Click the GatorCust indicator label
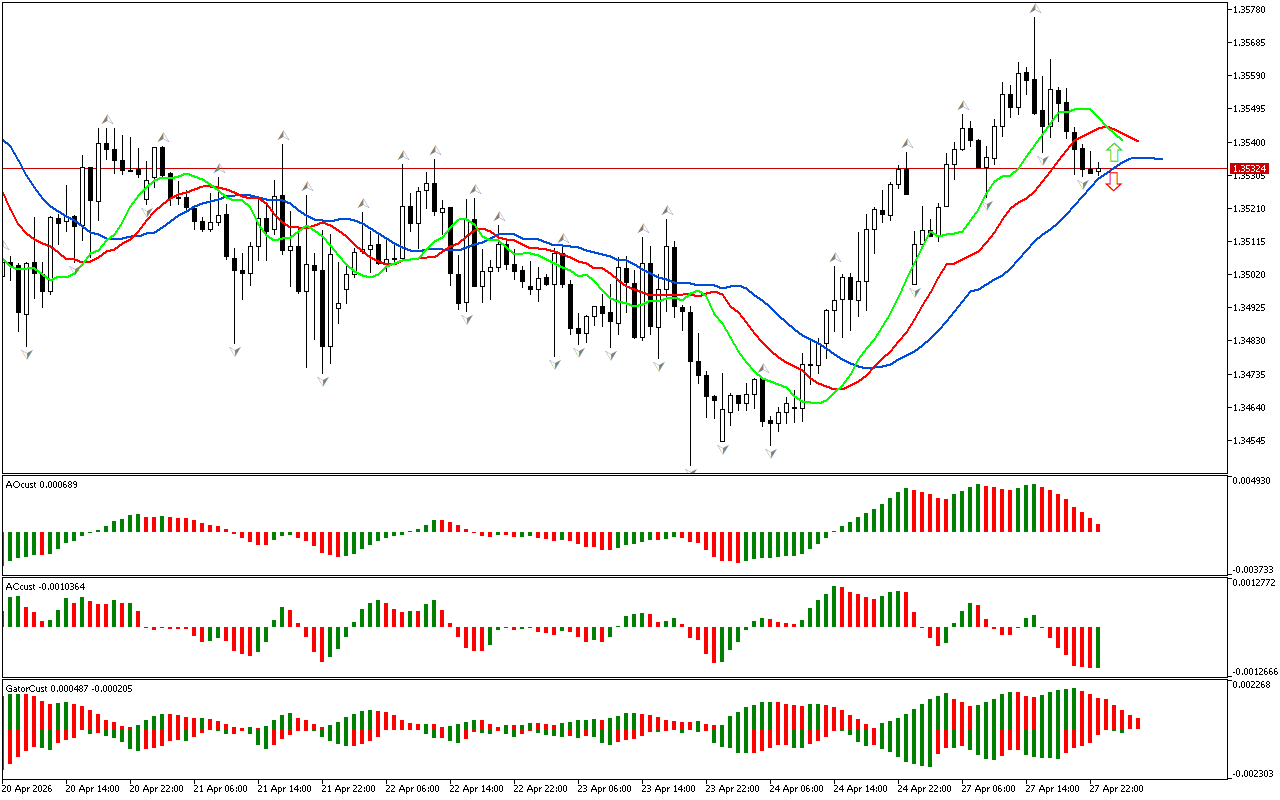The height and width of the screenshot is (800, 1280). pyautogui.click(x=68, y=689)
